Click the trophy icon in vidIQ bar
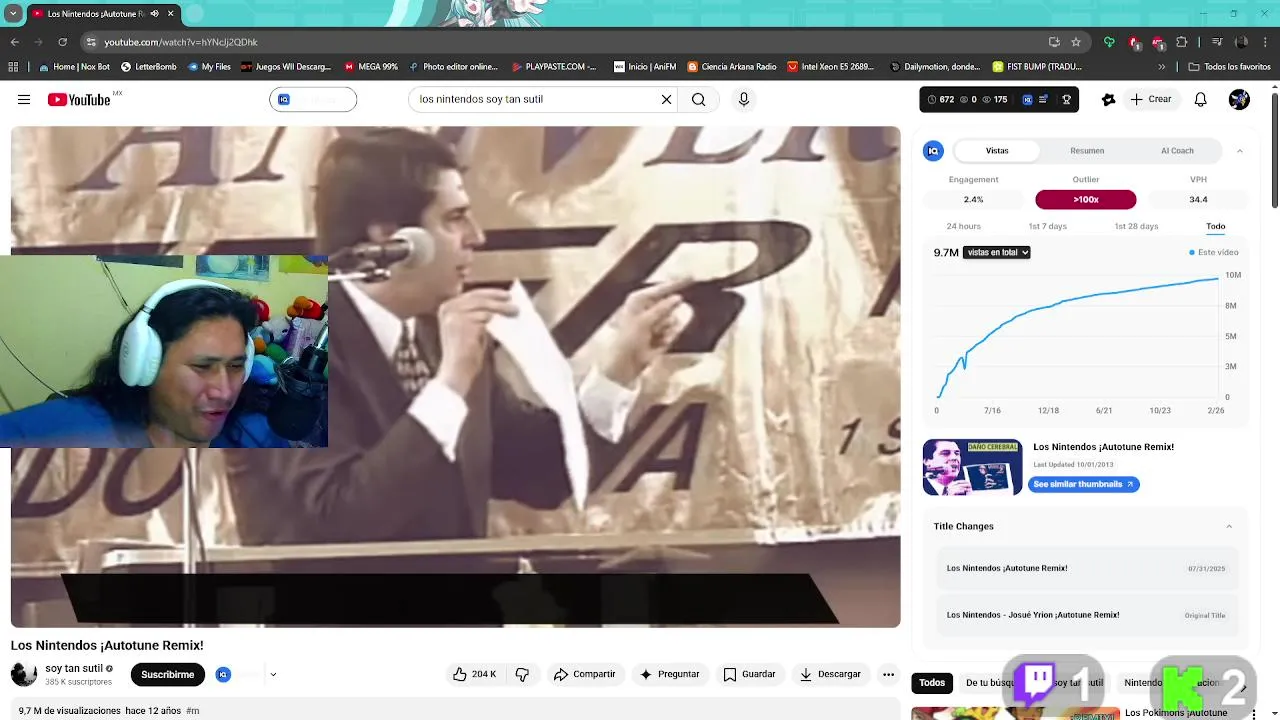The height and width of the screenshot is (720, 1280). (1067, 100)
